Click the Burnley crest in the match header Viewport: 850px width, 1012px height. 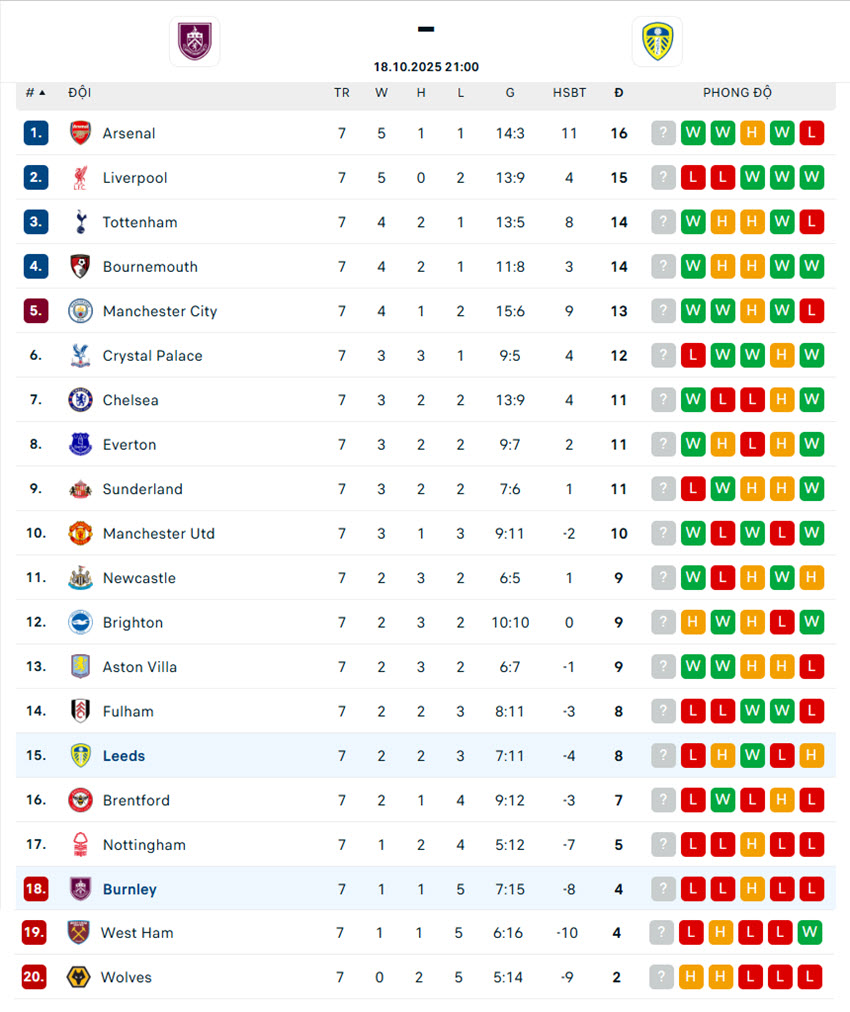point(194,42)
